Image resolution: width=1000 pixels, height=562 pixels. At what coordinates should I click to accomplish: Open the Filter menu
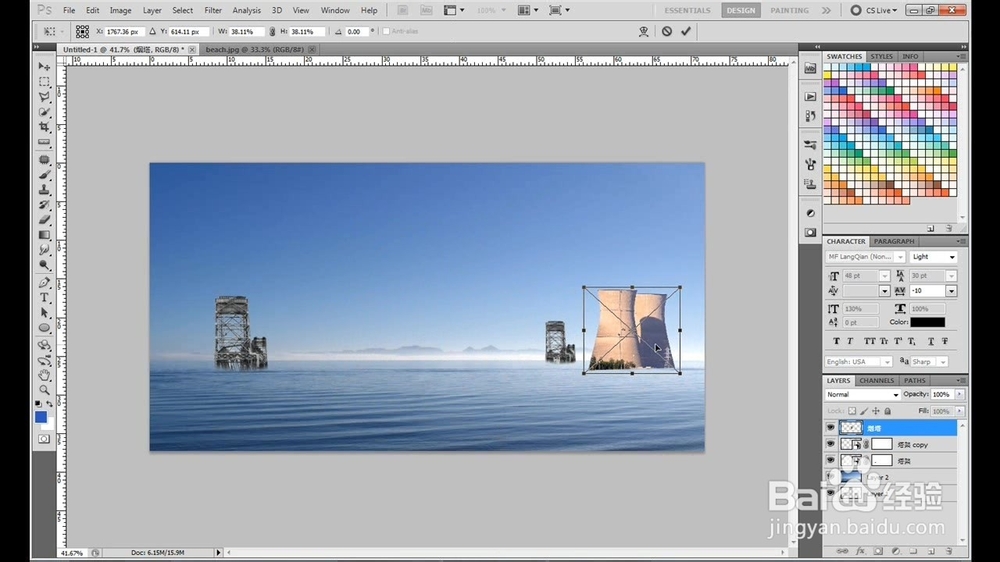tap(213, 10)
